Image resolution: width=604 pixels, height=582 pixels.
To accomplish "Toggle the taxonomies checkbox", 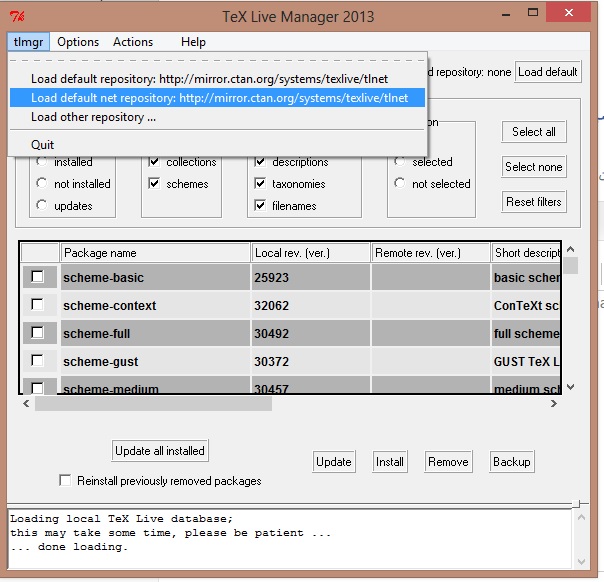I will pos(260,183).
